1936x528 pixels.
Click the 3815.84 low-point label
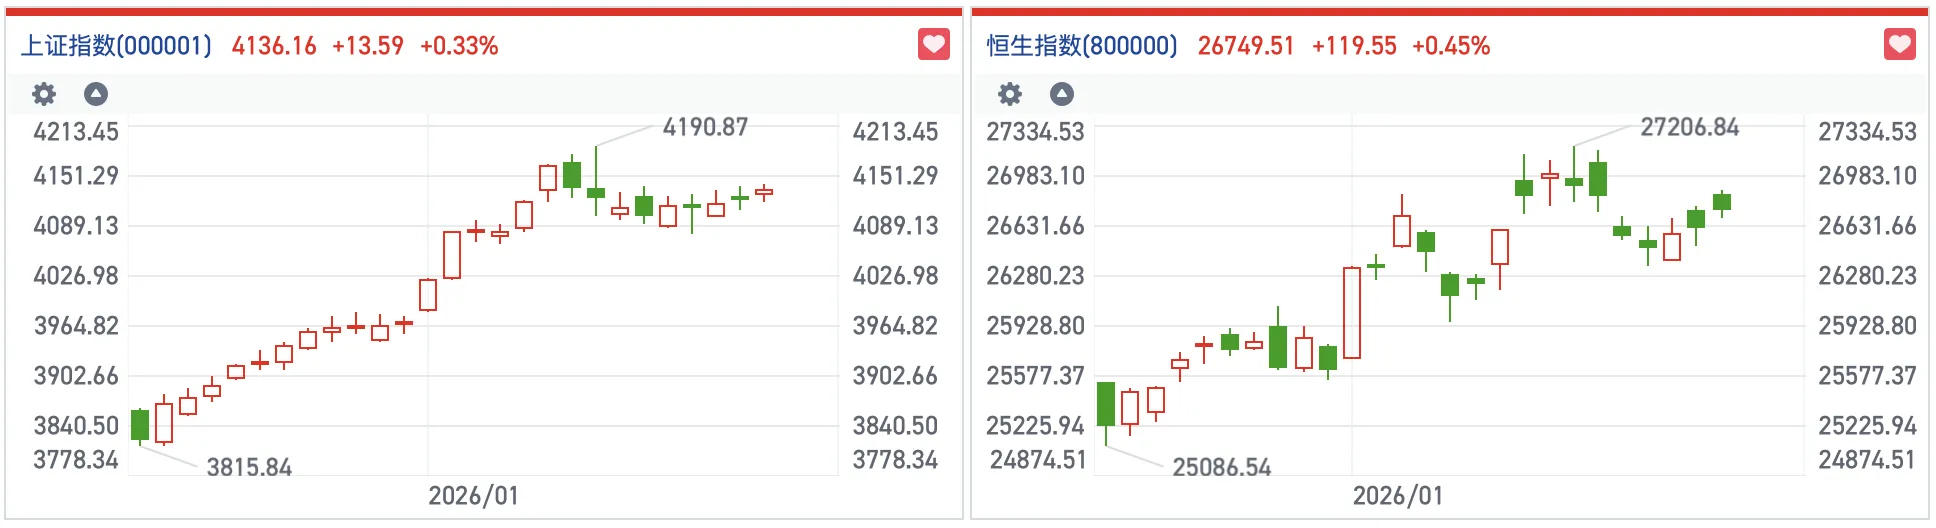249,467
